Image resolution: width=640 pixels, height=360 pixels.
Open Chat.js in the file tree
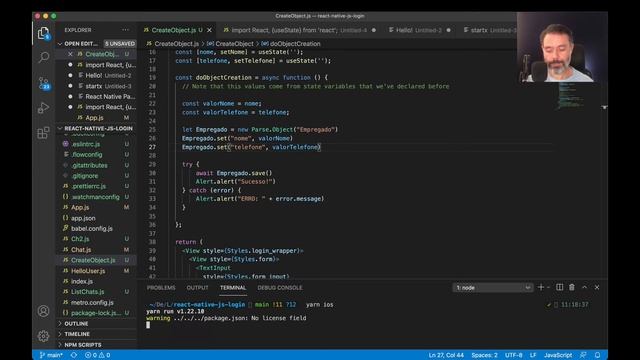pyautogui.click(x=96, y=249)
